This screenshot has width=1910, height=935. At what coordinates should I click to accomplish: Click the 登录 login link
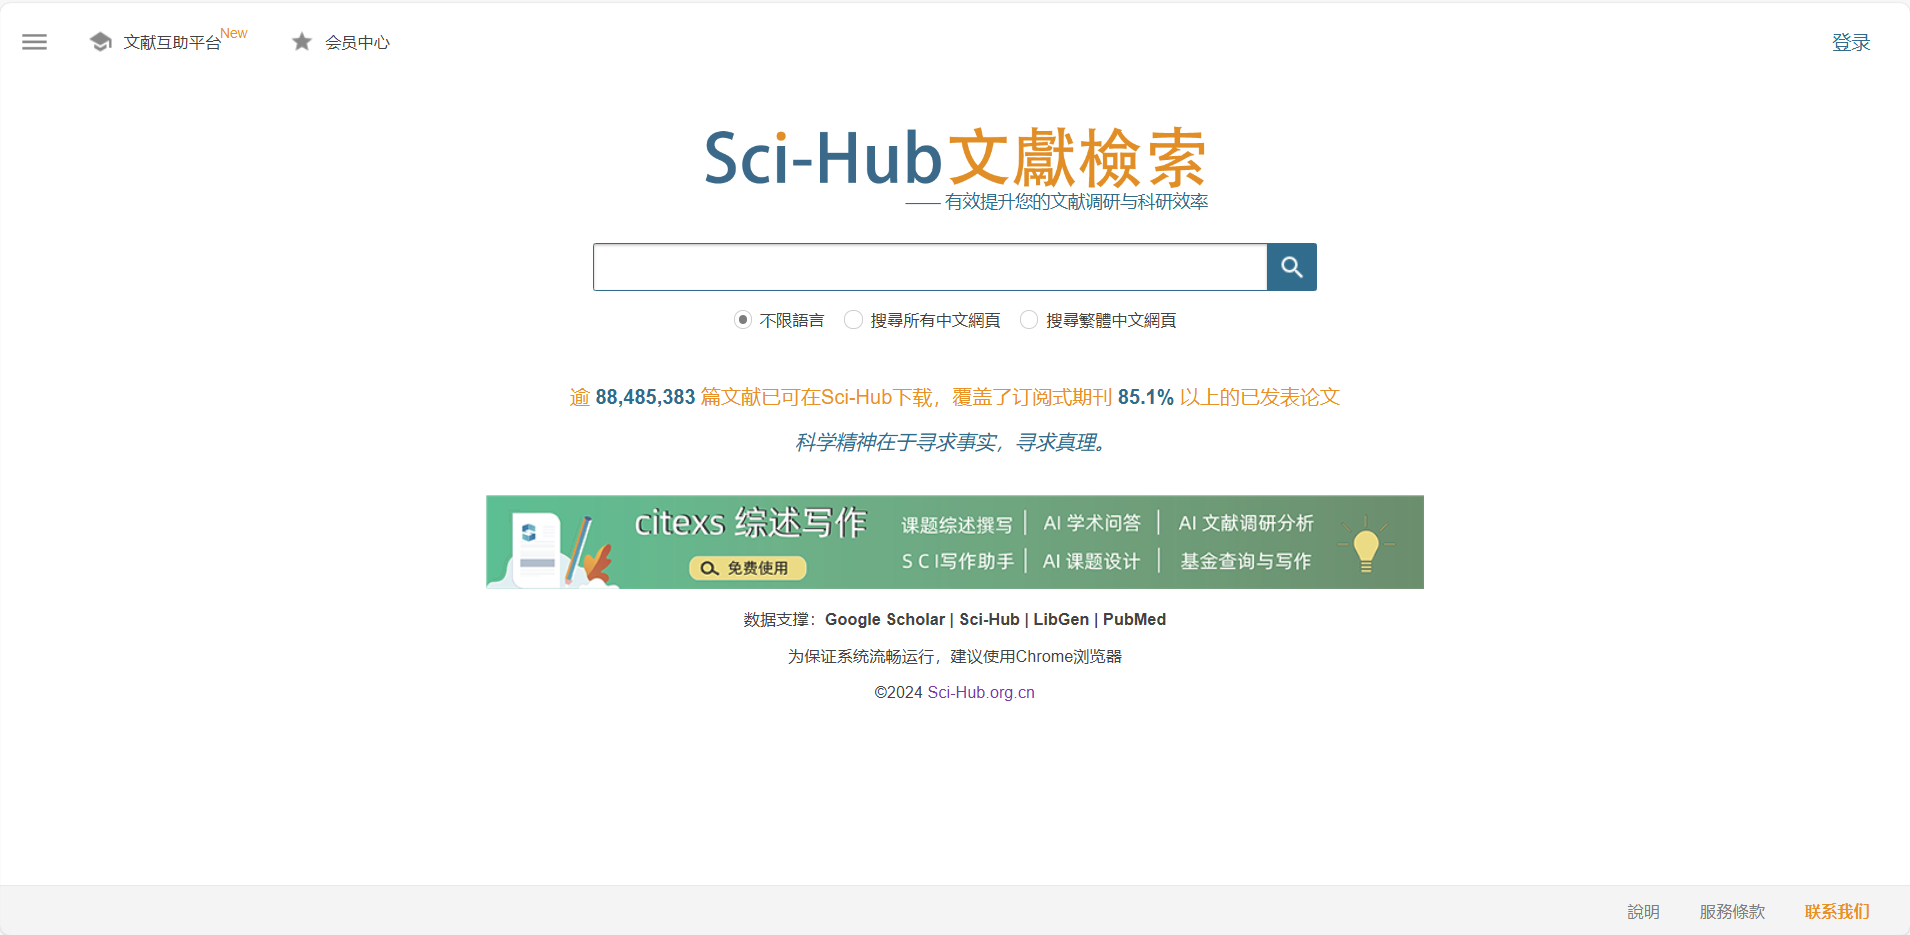[x=1851, y=42]
